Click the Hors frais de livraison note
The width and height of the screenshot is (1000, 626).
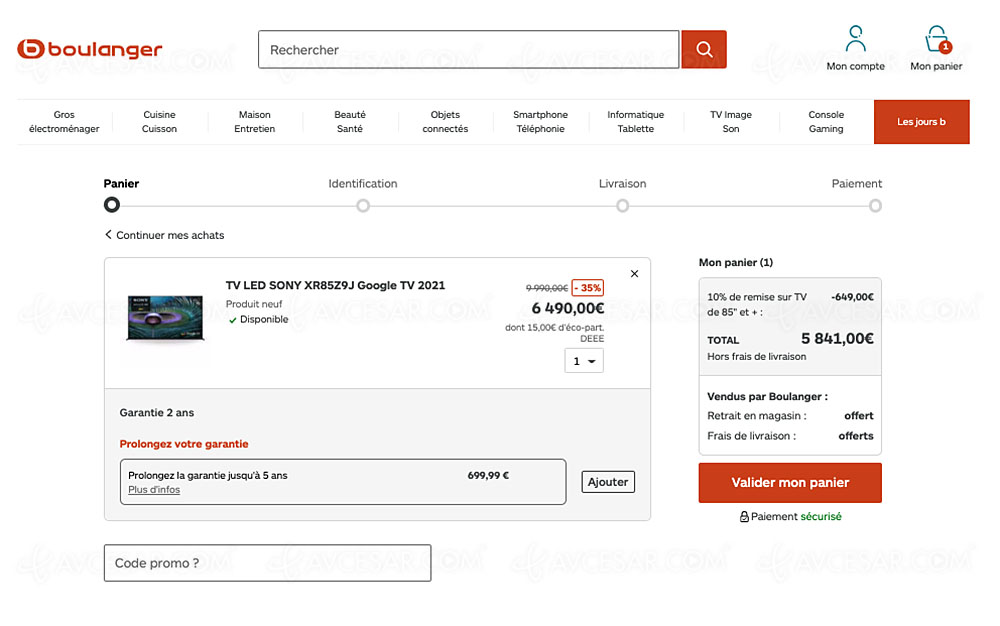tap(756, 357)
